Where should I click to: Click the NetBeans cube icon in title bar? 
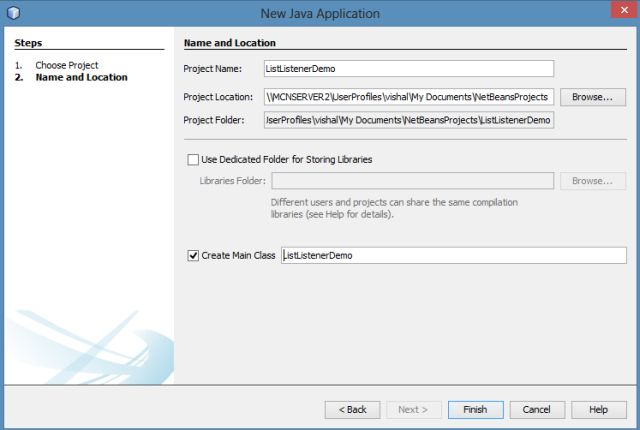pos(13,13)
